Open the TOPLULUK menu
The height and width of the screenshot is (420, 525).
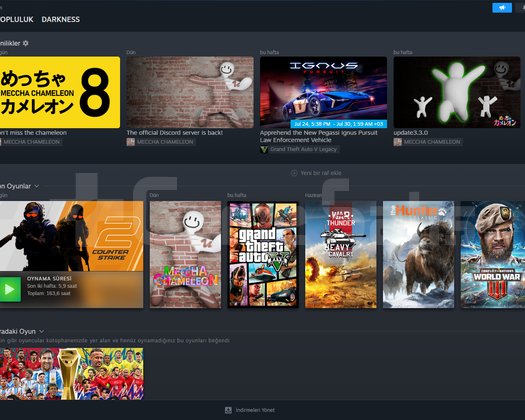point(16,19)
